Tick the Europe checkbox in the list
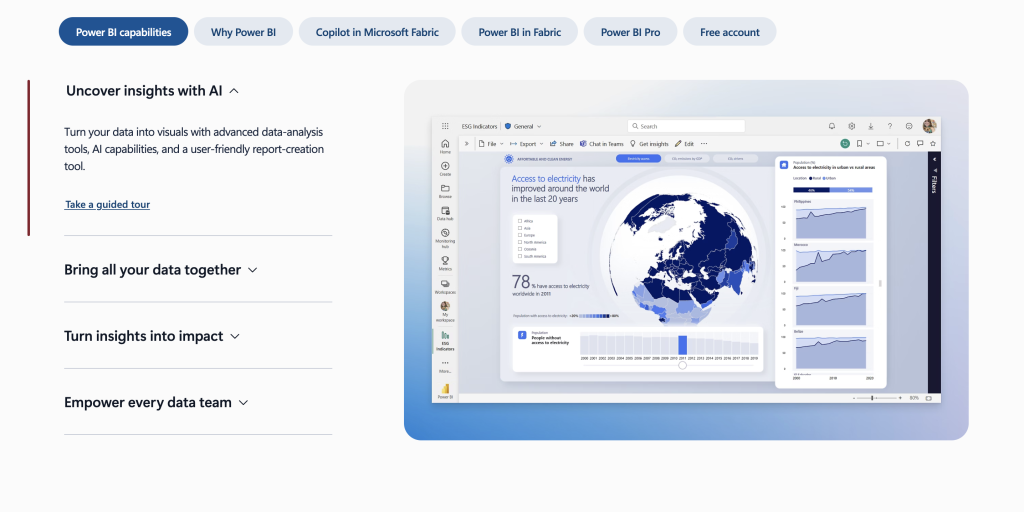The height and width of the screenshot is (512, 1024). [518, 235]
